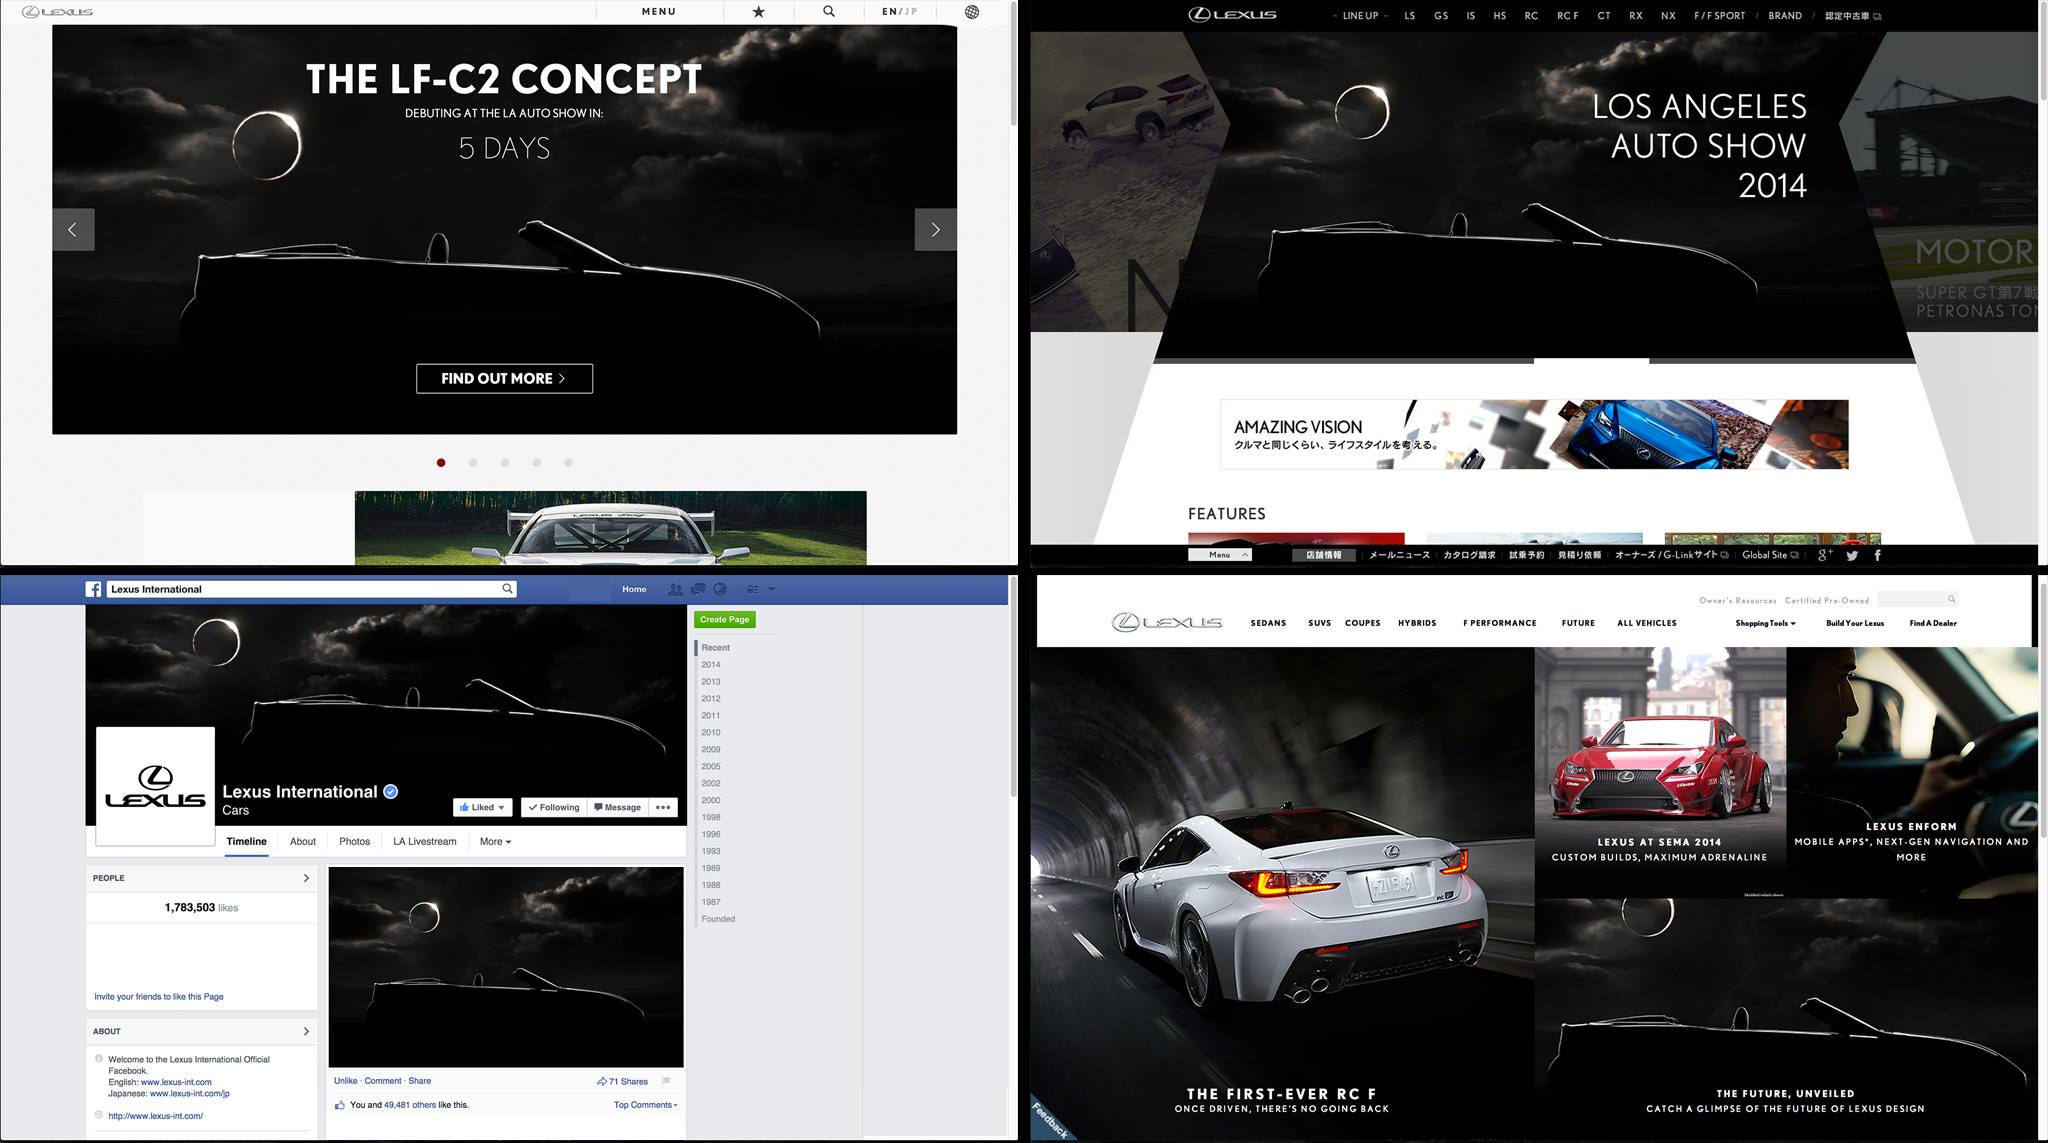Open Facebook friend requests icon

(675, 589)
